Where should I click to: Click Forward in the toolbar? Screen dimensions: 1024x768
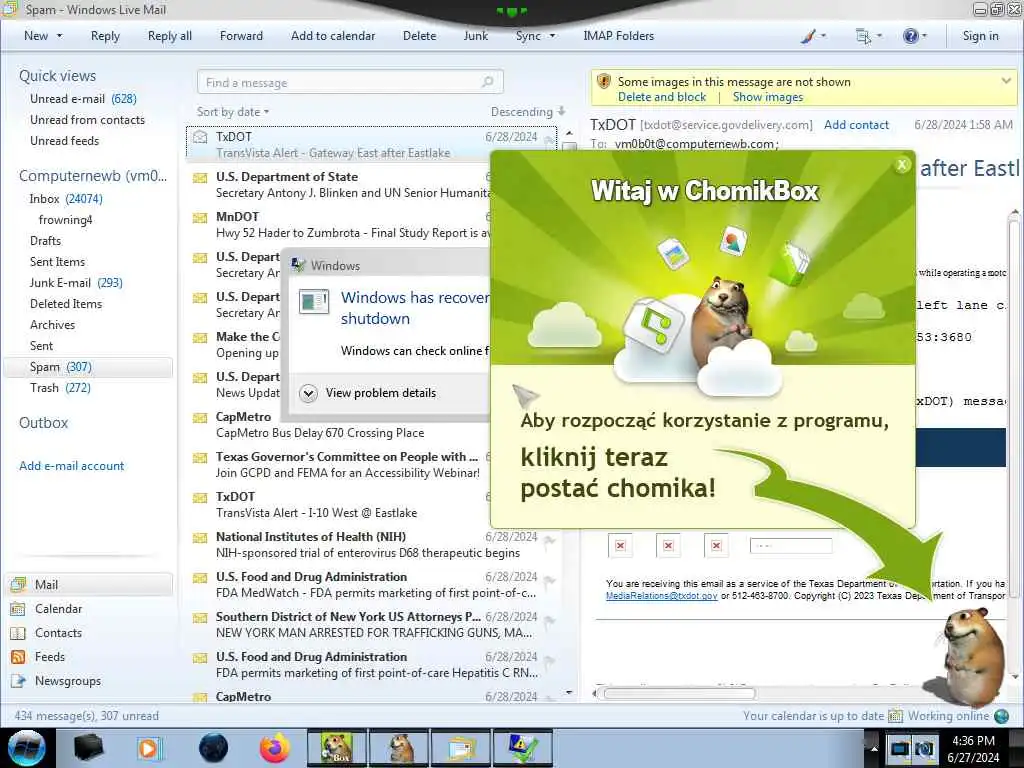point(241,37)
